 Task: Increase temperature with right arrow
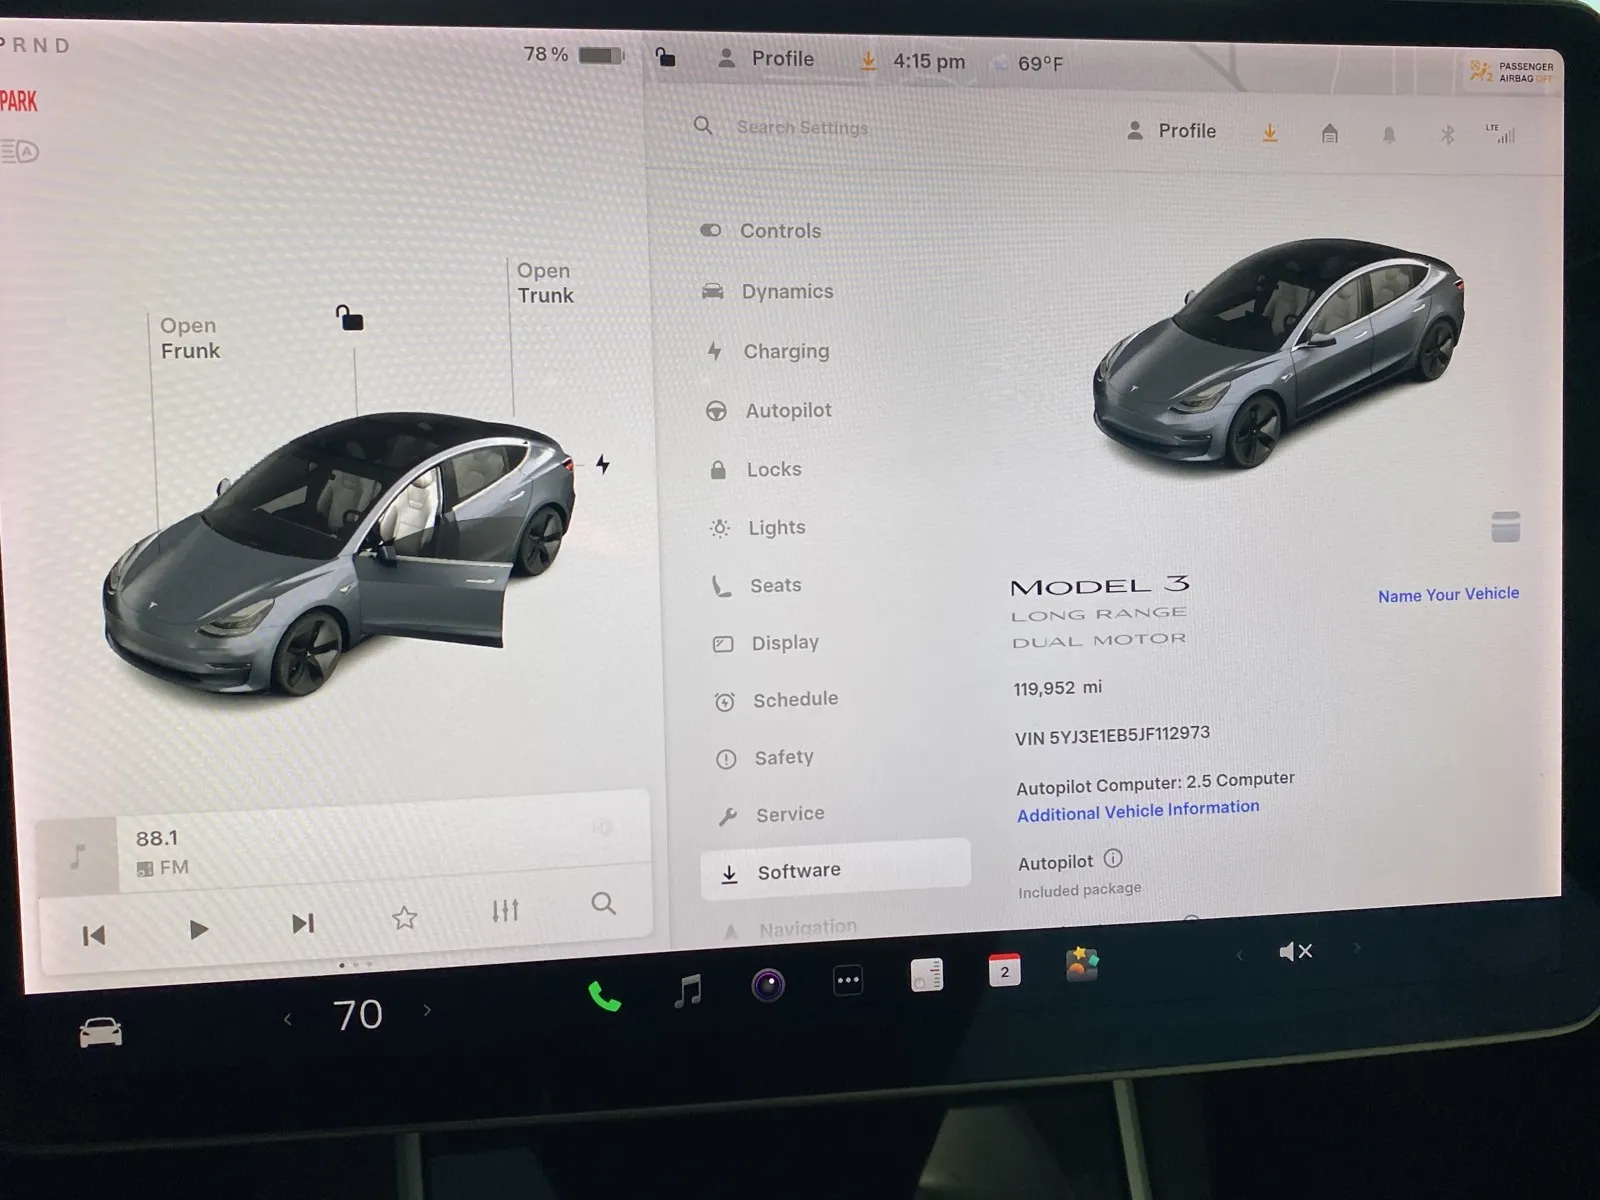[x=428, y=1011]
